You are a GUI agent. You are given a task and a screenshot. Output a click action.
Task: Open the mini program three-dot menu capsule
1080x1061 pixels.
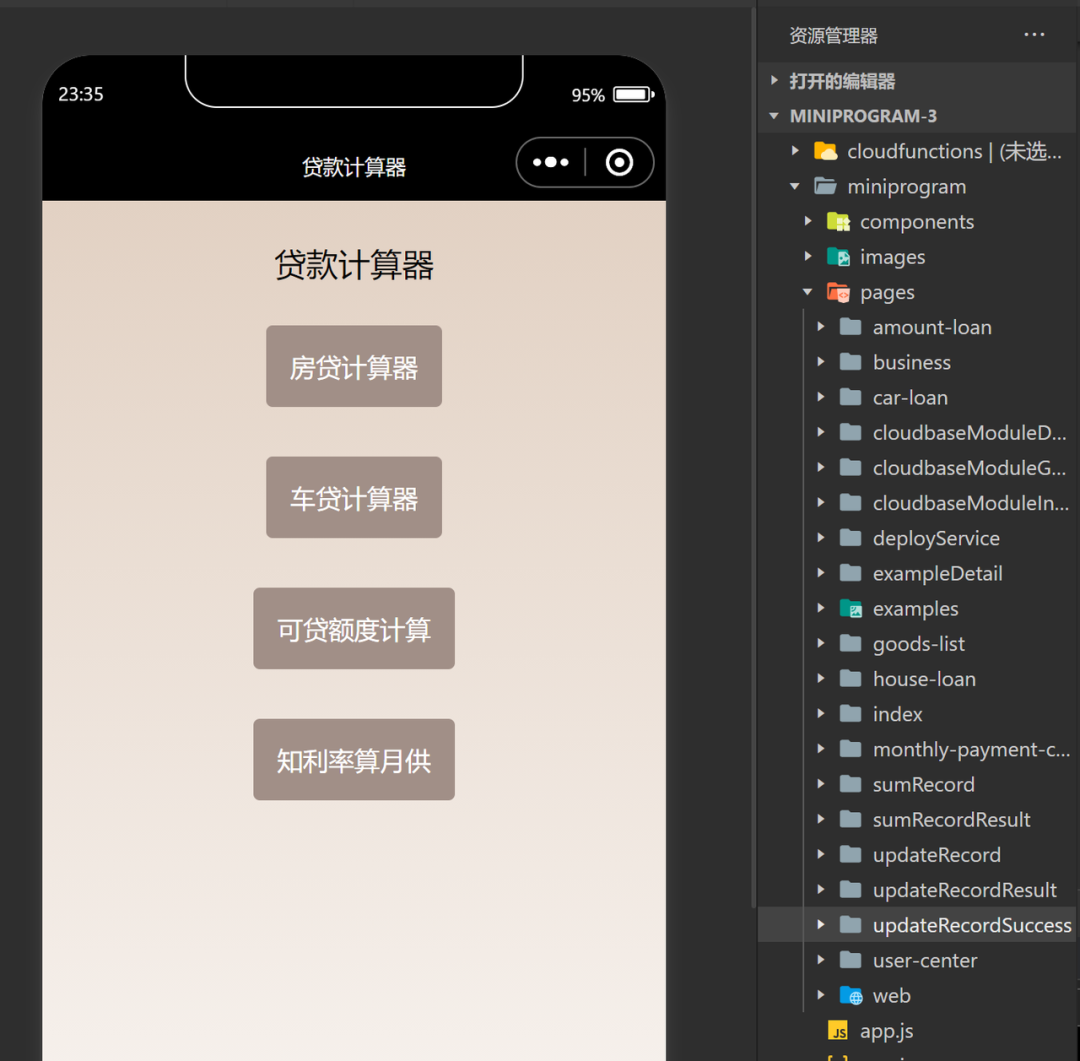[x=550, y=163]
